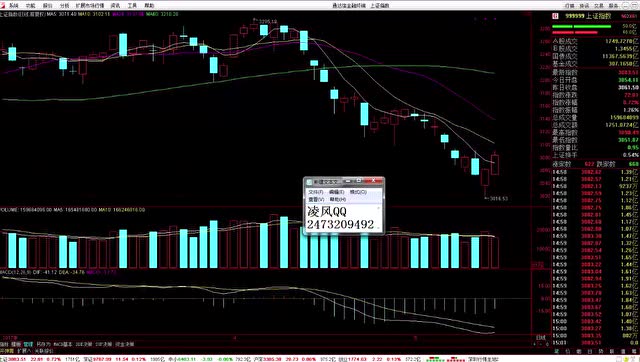
Task: Click the 行情 button at top right
Action: (570, 5)
